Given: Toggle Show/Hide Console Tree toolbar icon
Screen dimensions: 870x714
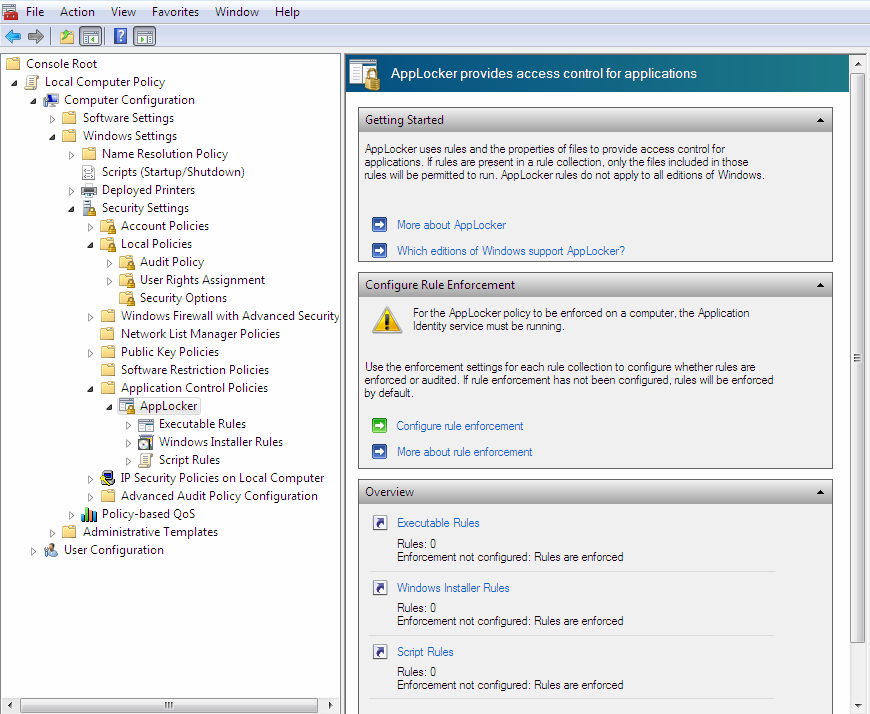Looking at the screenshot, I should [x=90, y=37].
